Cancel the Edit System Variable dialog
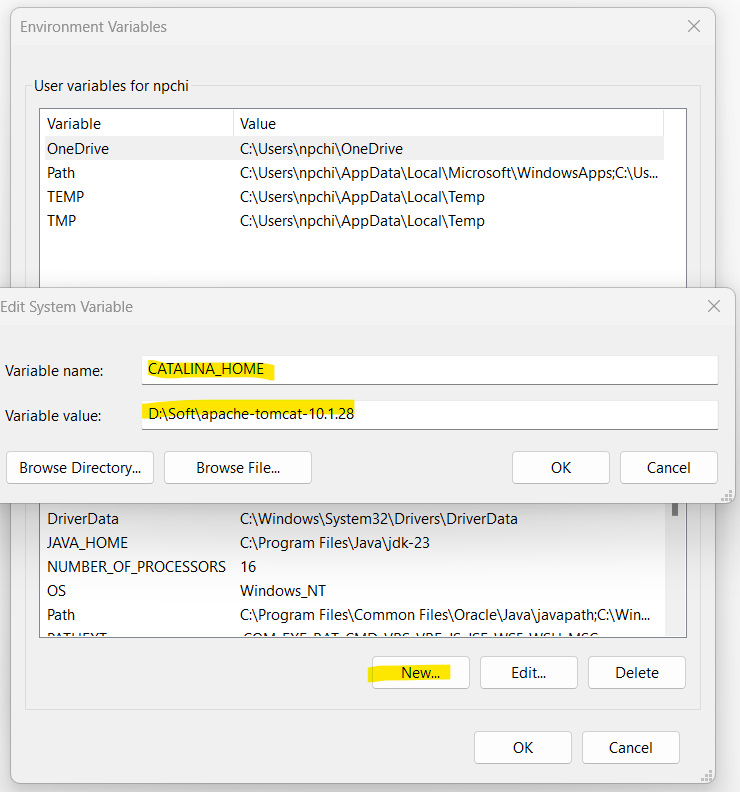Viewport: 740px width, 792px height. 668,467
